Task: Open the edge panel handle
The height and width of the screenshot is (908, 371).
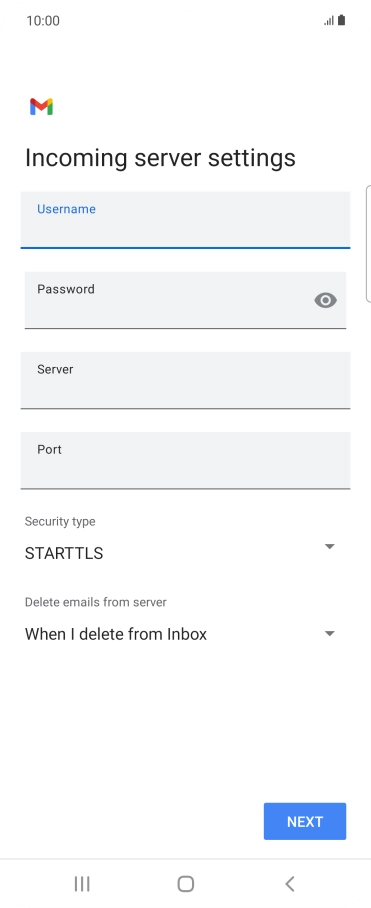Action: pyautogui.click(x=368, y=244)
